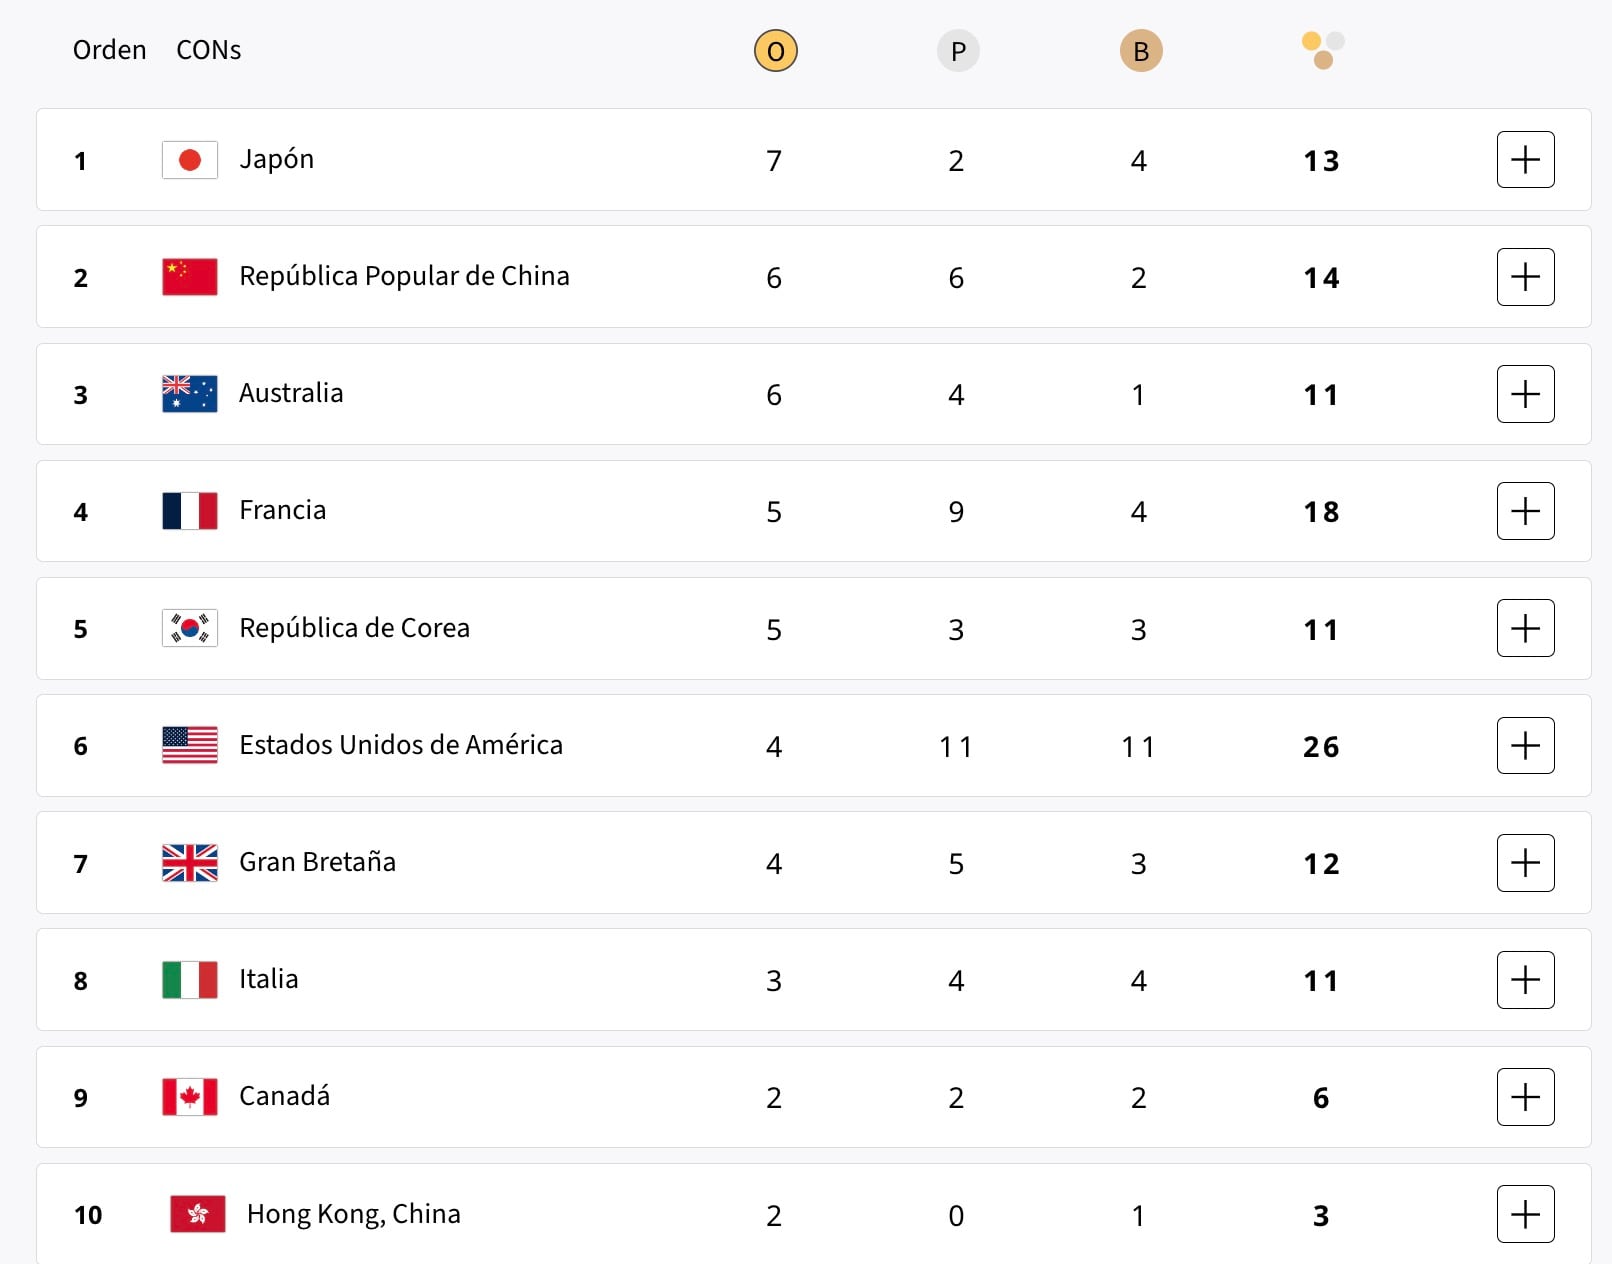Expand Hong Kong, China medal details
The image size is (1612, 1264).
1525,1214
